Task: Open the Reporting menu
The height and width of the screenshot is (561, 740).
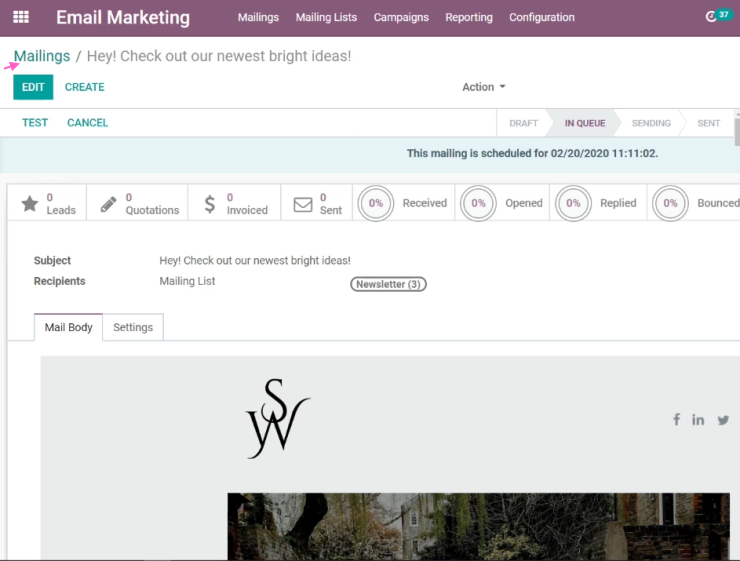Action: [469, 17]
